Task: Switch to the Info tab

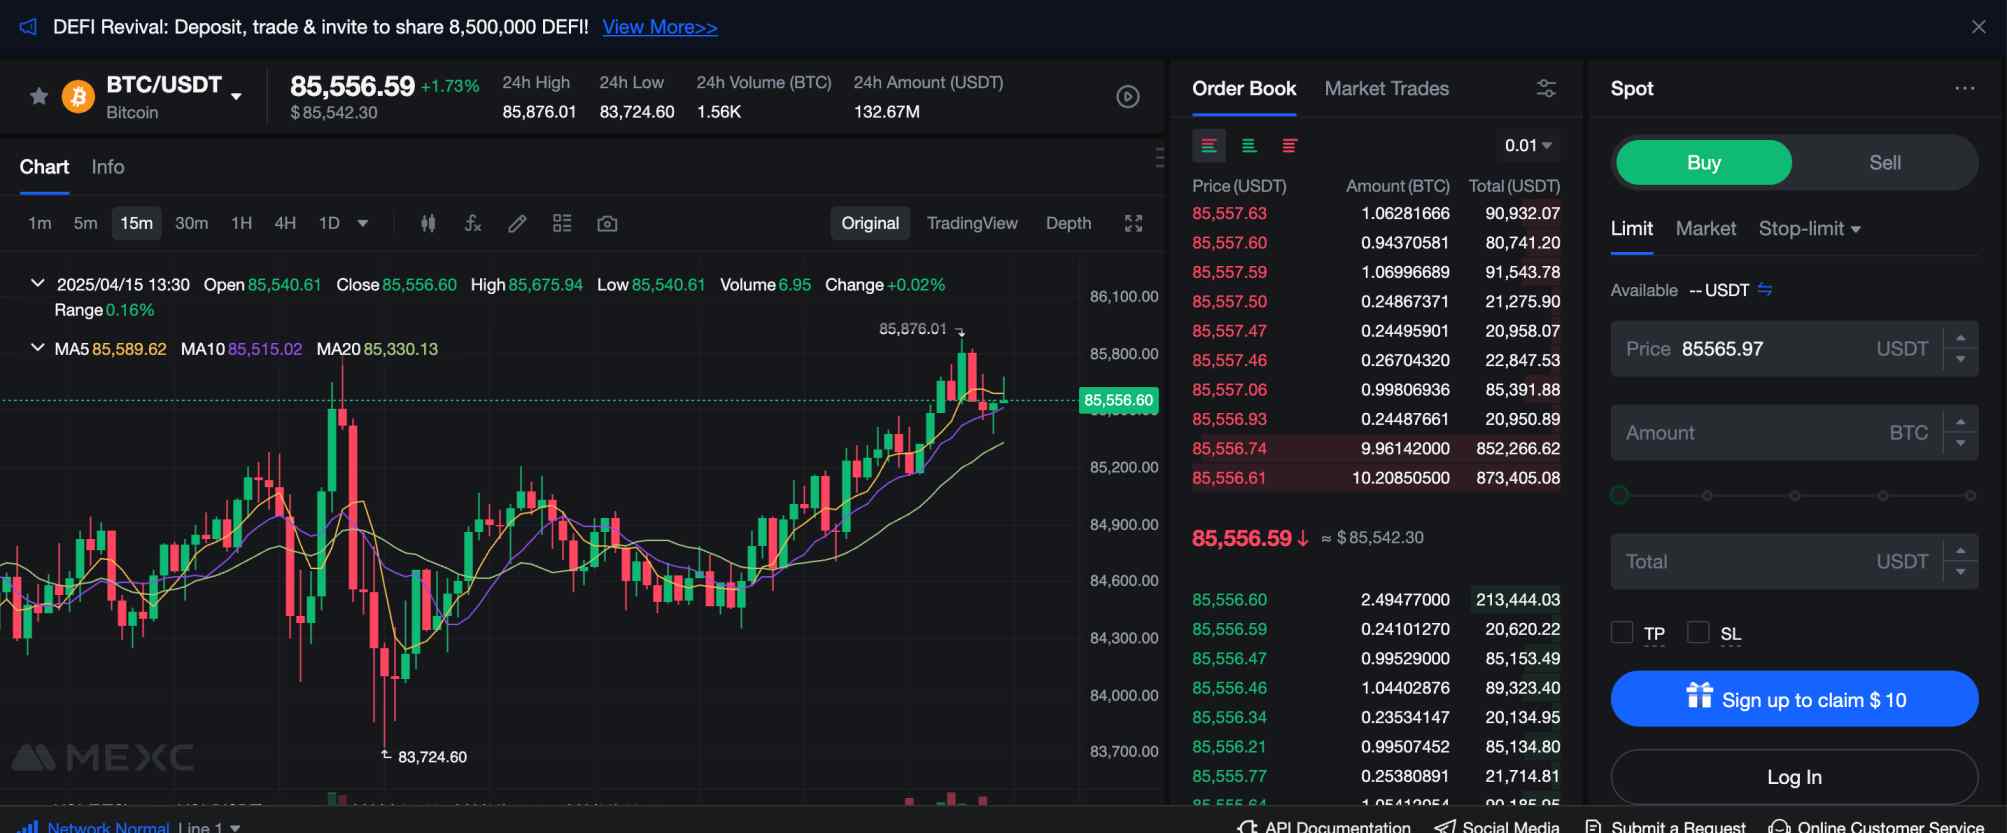Action: [x=108, y=167]
